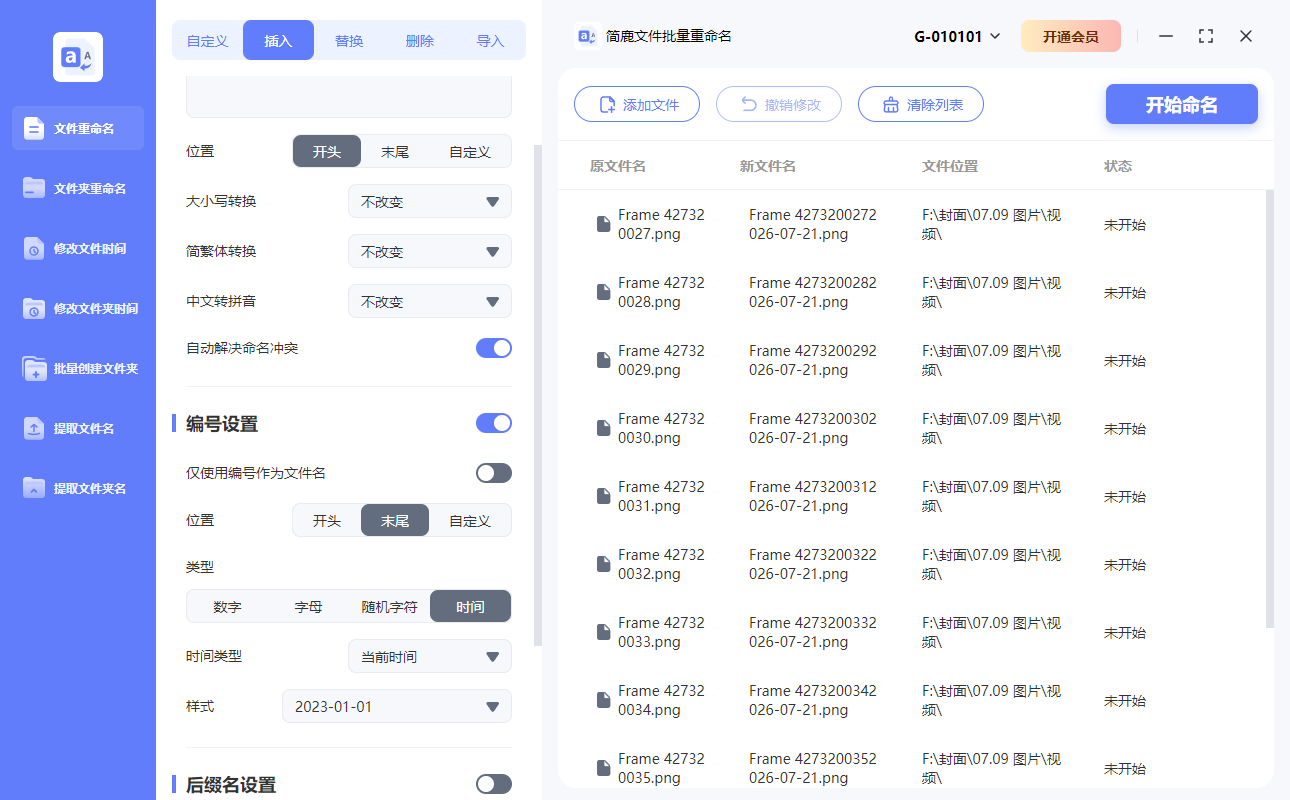Switch to the 自定义 tab

(x=208, y=41)
